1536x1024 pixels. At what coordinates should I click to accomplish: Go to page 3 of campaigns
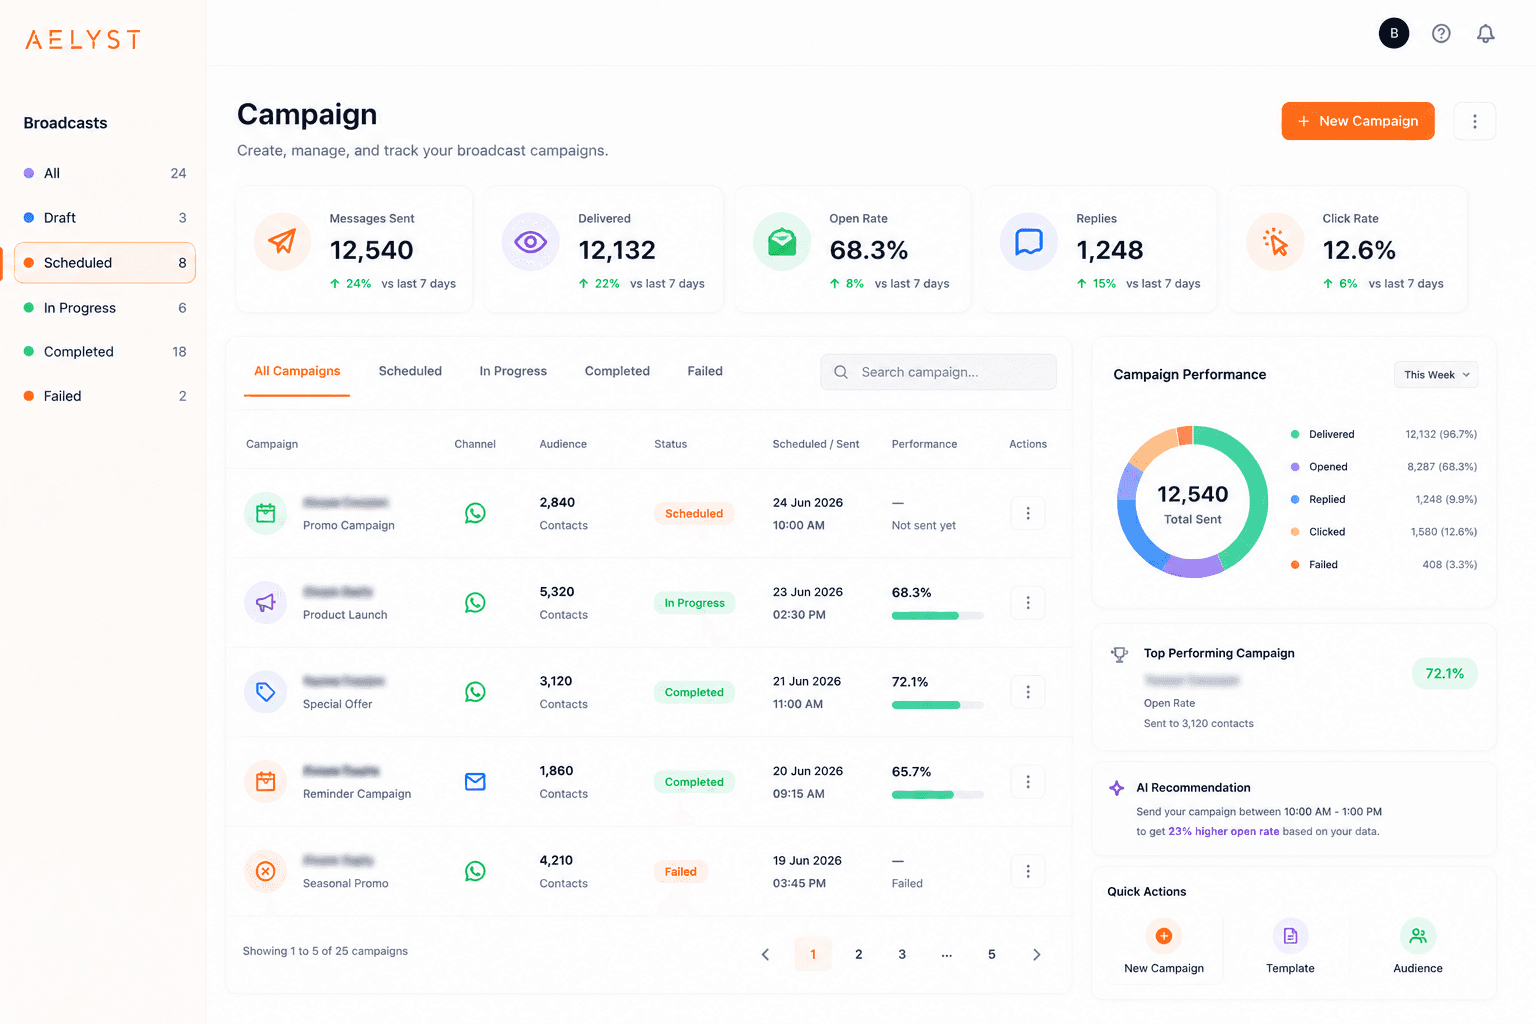coord(902,955)
